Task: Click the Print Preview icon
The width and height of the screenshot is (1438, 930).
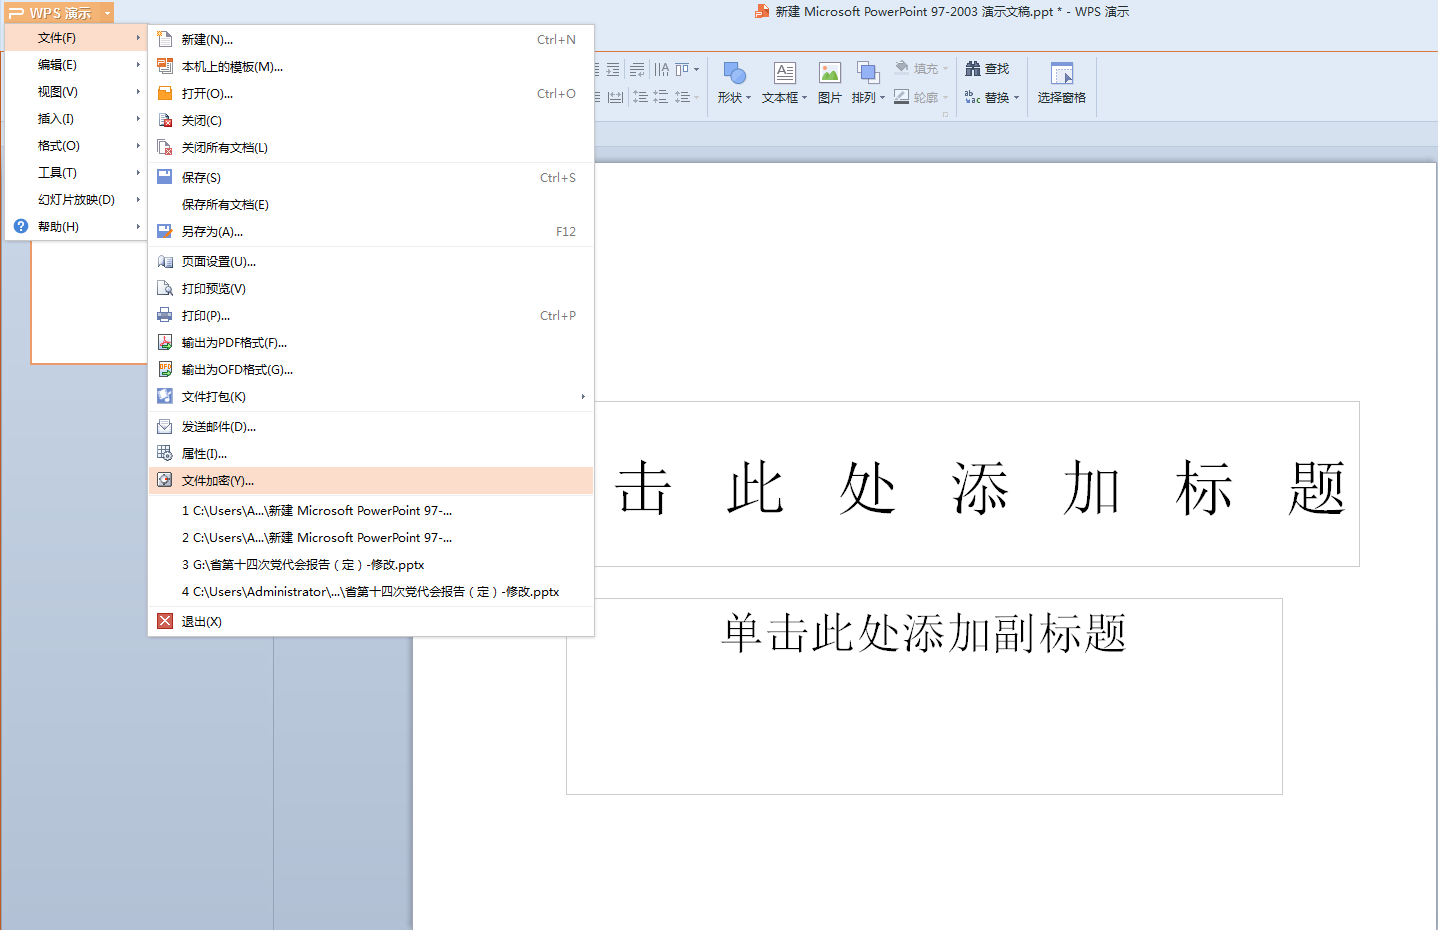Action: point(165,288)
